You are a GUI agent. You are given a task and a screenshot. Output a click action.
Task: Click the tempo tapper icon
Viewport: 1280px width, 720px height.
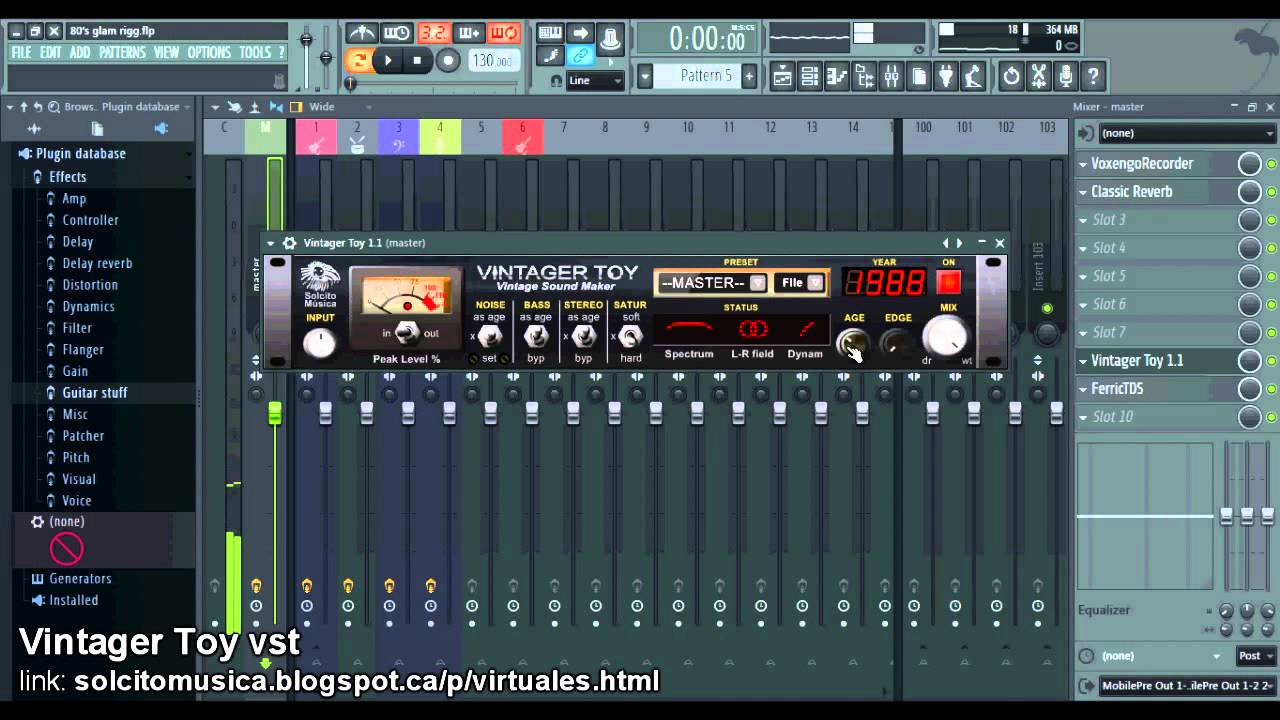972,76
